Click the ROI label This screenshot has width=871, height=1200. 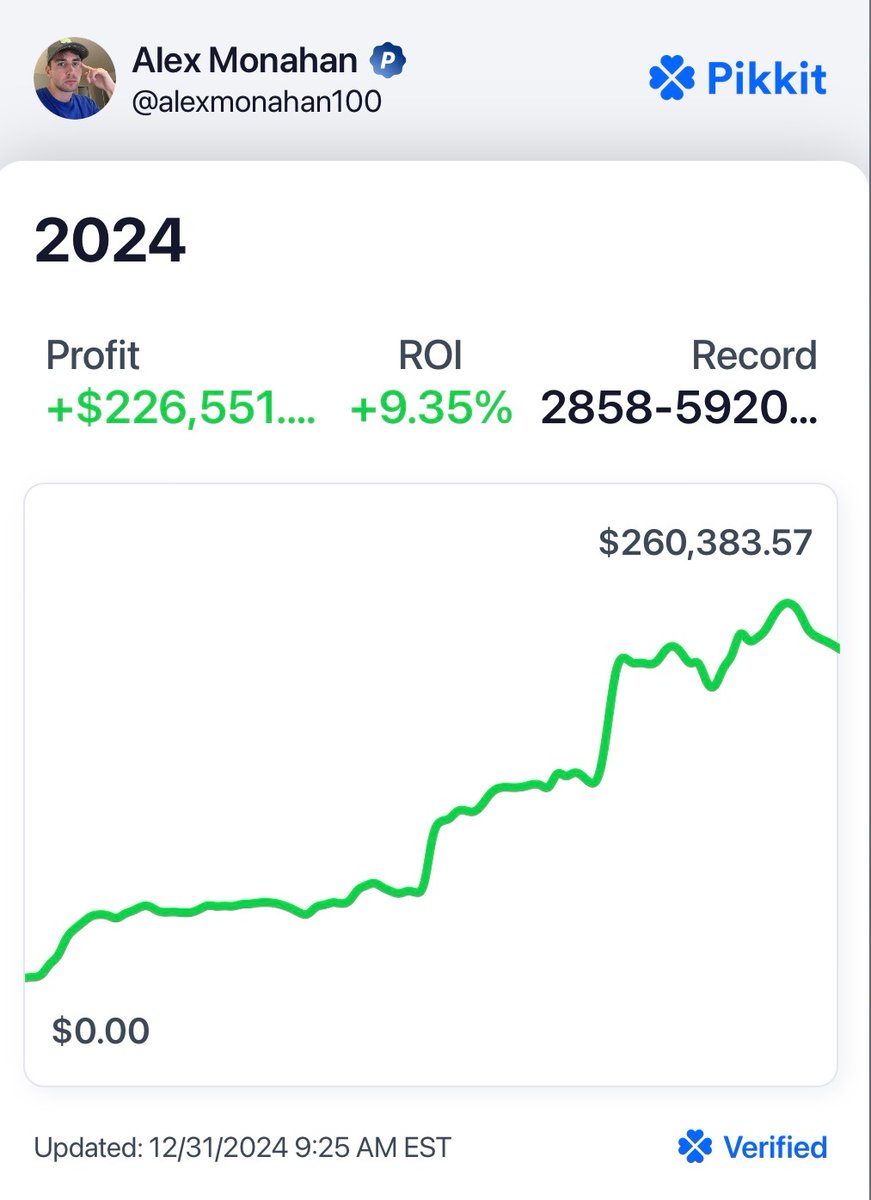429,356
